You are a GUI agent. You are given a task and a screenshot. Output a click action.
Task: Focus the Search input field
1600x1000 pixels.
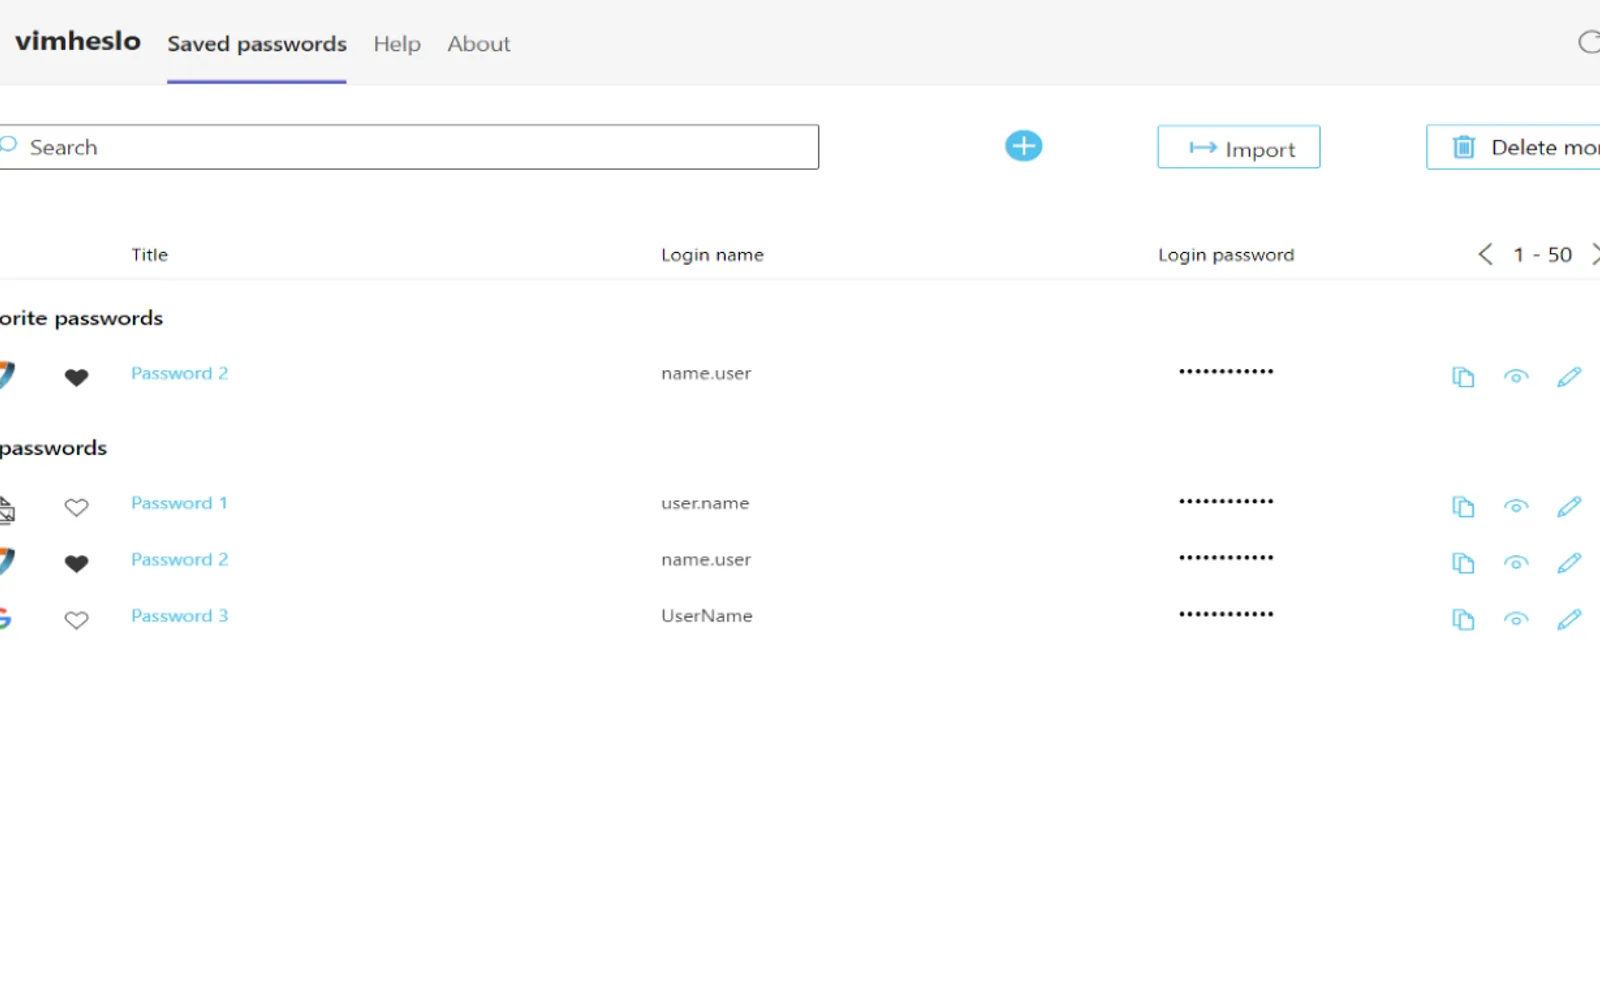point(408,147)
